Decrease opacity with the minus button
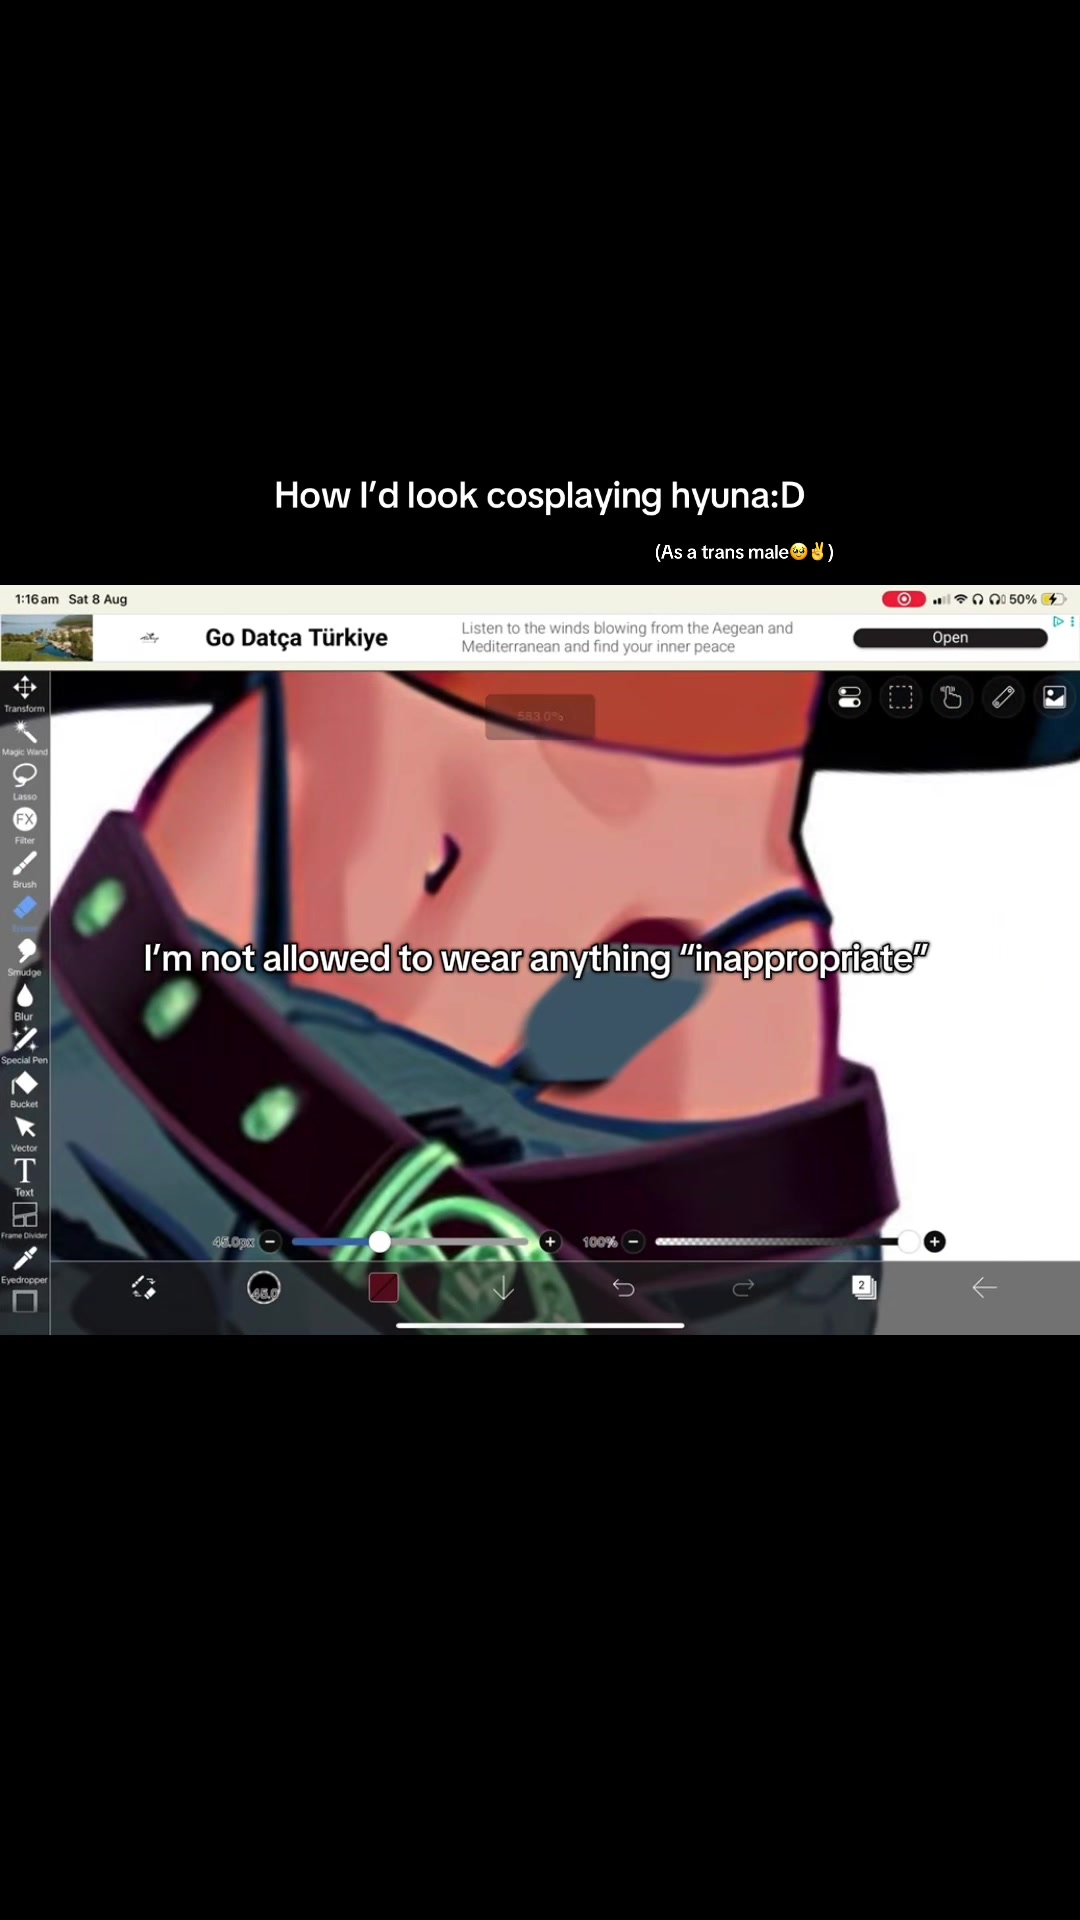The width and height of the screenshot is (1080, 1920). click(x=633, y=1242)
